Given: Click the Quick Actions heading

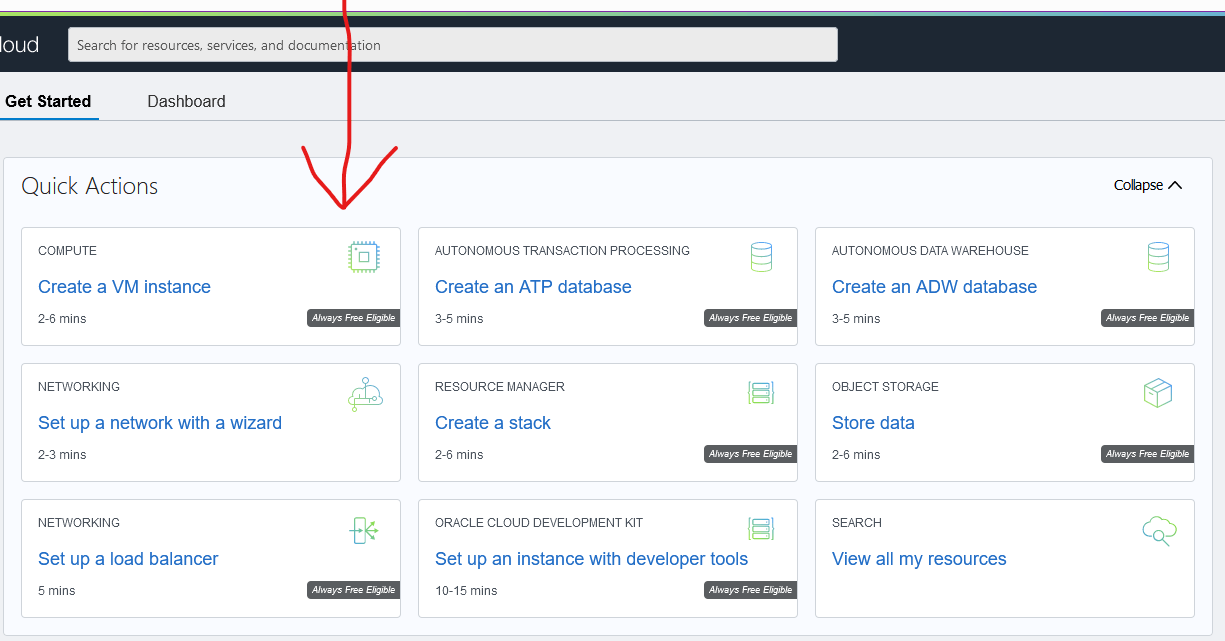Looking at the screenshot, I should pyautogui.click(x=90, y=186).
